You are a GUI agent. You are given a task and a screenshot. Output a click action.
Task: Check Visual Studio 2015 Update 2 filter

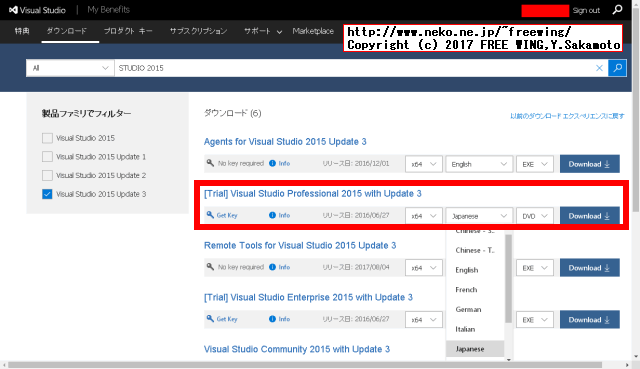(47, 176)
